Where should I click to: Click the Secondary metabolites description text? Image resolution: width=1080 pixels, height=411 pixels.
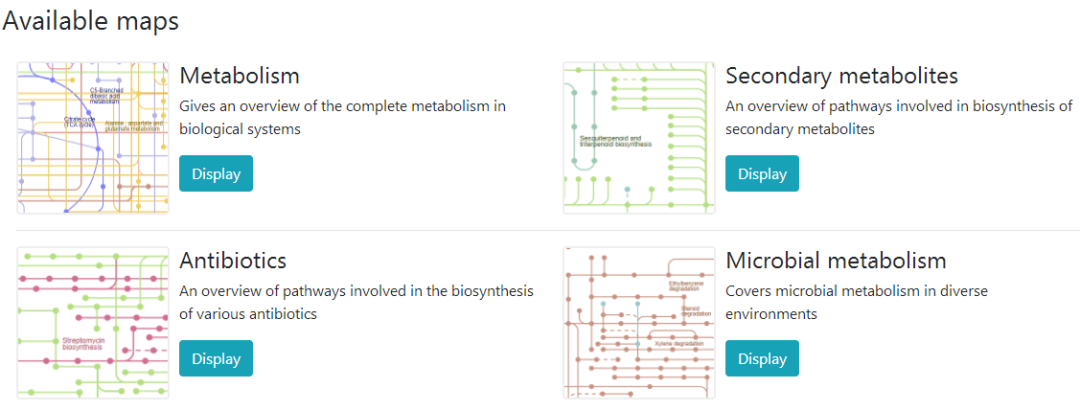pos(898,117)
